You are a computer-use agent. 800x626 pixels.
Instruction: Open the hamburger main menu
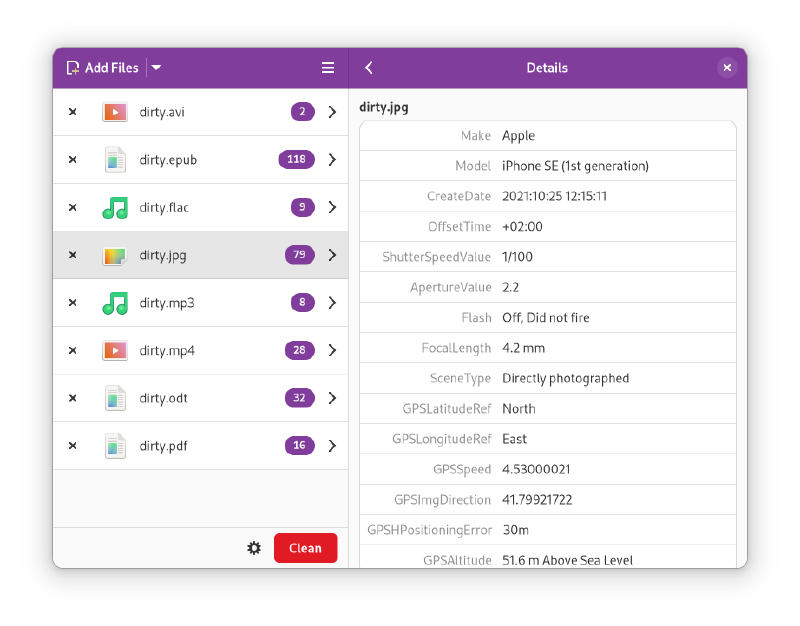327,68
